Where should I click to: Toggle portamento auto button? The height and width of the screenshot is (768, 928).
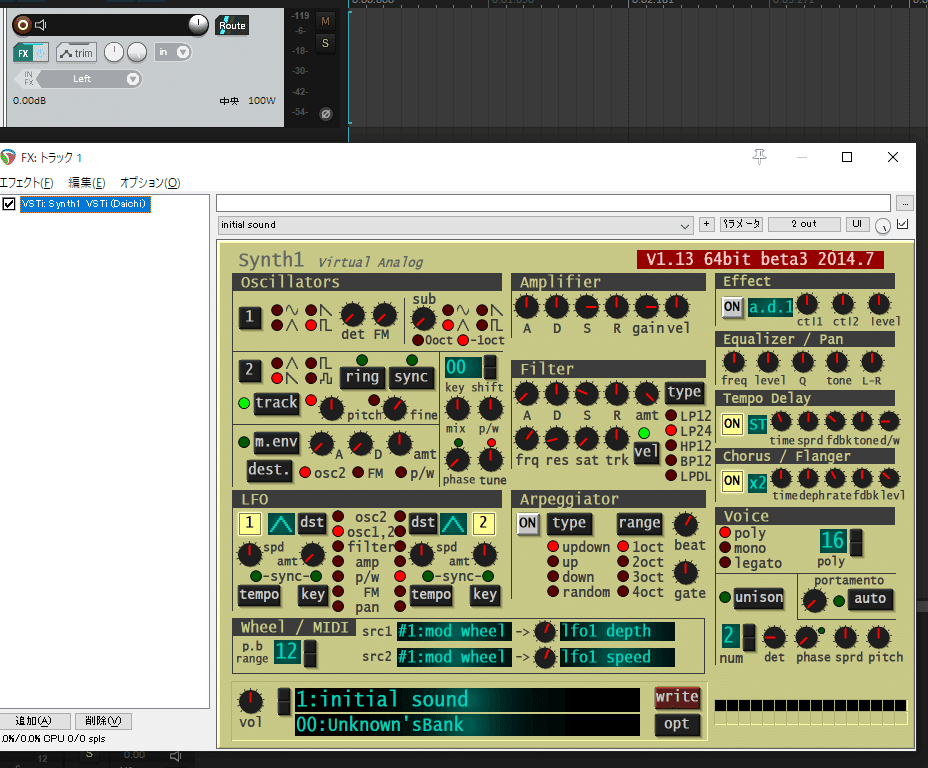[870, 599]
